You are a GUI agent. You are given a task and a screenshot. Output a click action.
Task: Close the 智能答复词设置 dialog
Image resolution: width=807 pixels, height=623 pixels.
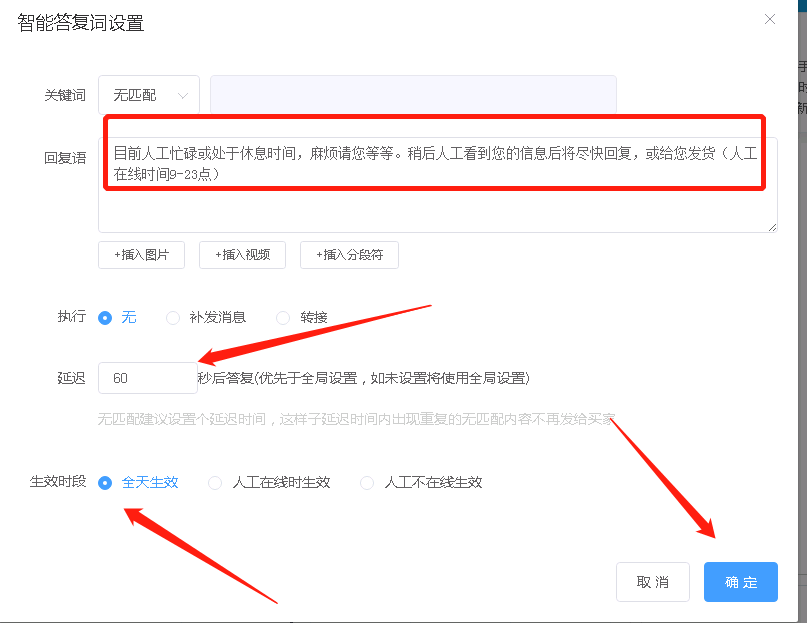click(x=769, y=20)
